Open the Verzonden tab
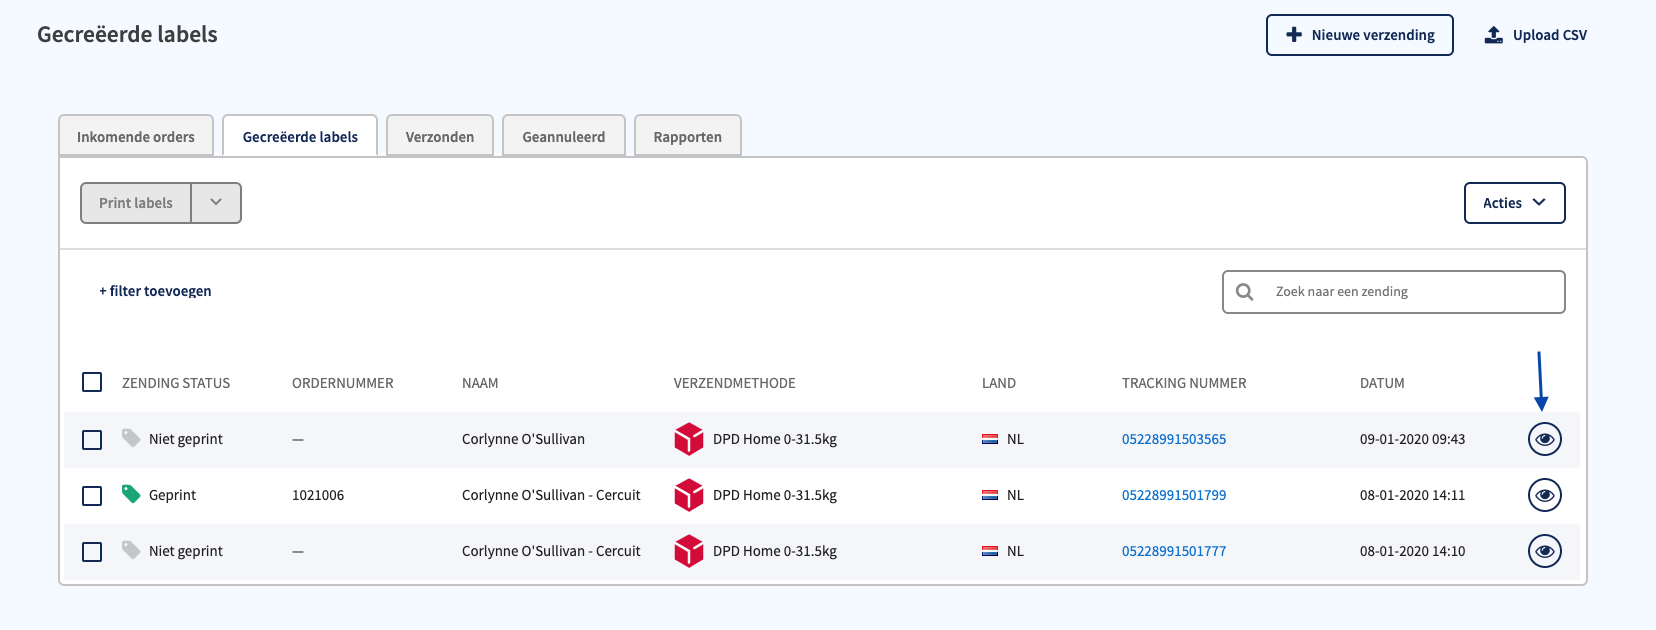 pyautogui.click(x=440, y=136)
